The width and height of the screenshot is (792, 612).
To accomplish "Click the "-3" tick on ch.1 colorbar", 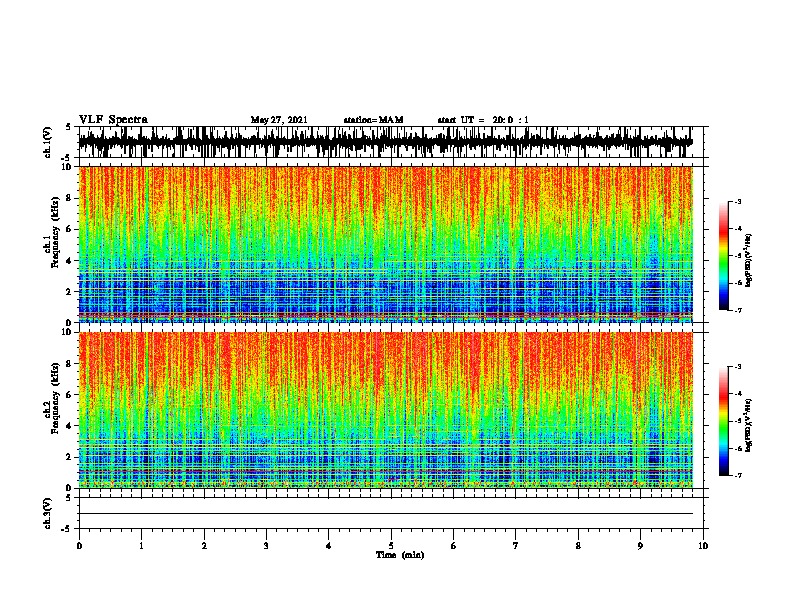I will pyautogui.click(x=738, y=201).
